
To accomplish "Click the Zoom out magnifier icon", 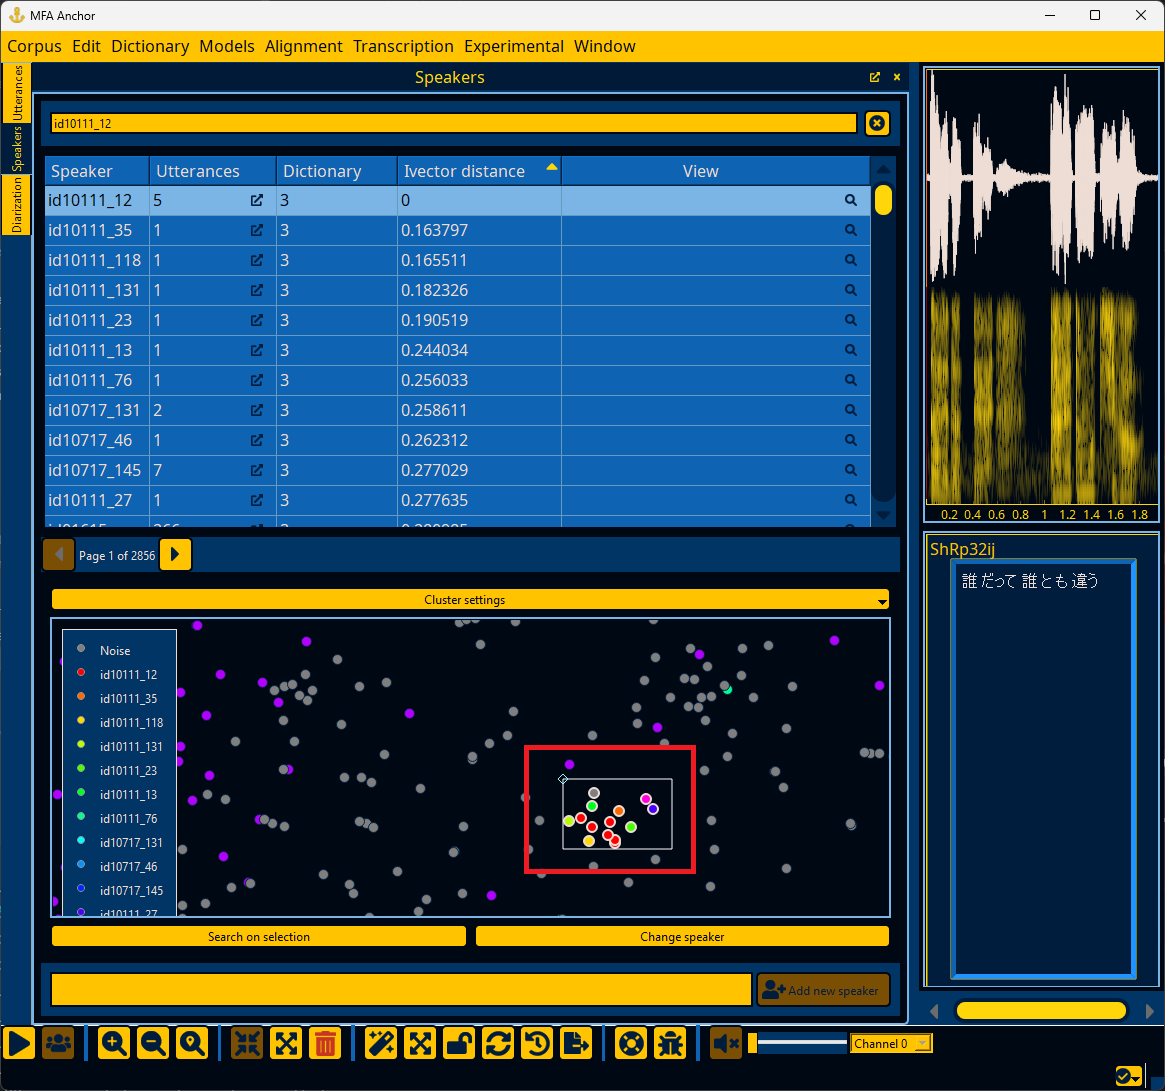I will pyautogui.click(x=153, y=1043).
